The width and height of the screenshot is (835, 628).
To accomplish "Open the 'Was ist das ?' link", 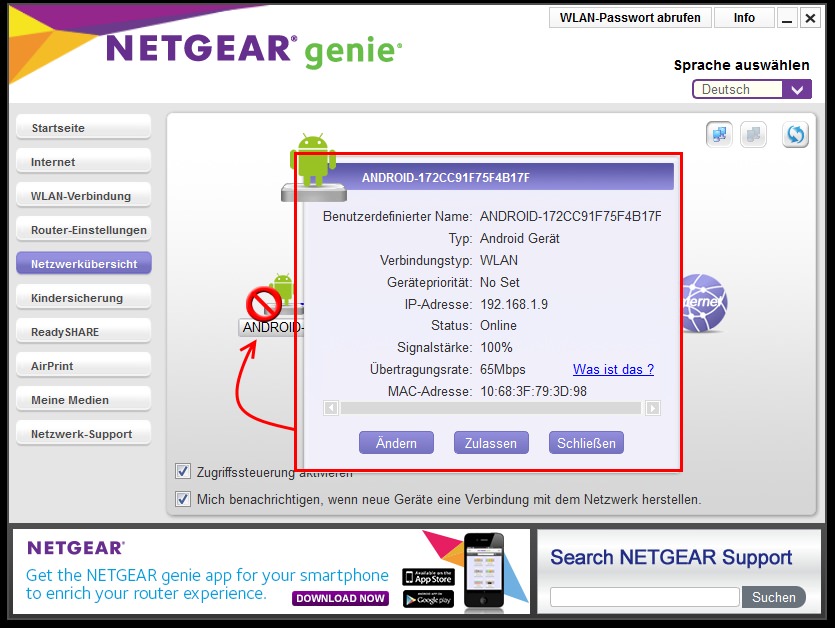I will pos(613,369).
